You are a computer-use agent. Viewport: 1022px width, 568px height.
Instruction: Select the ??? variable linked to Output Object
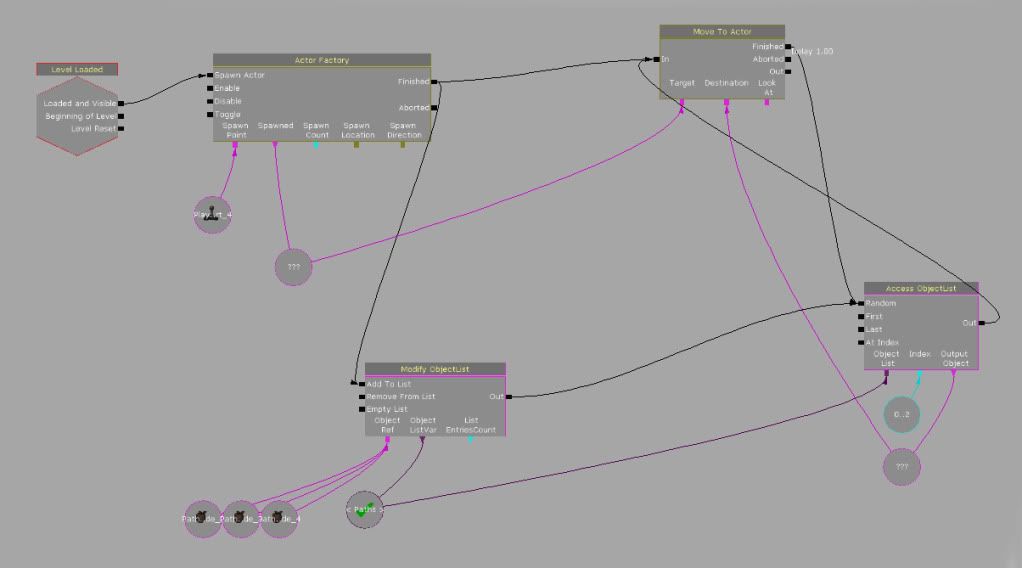click(x=901, y=466)
